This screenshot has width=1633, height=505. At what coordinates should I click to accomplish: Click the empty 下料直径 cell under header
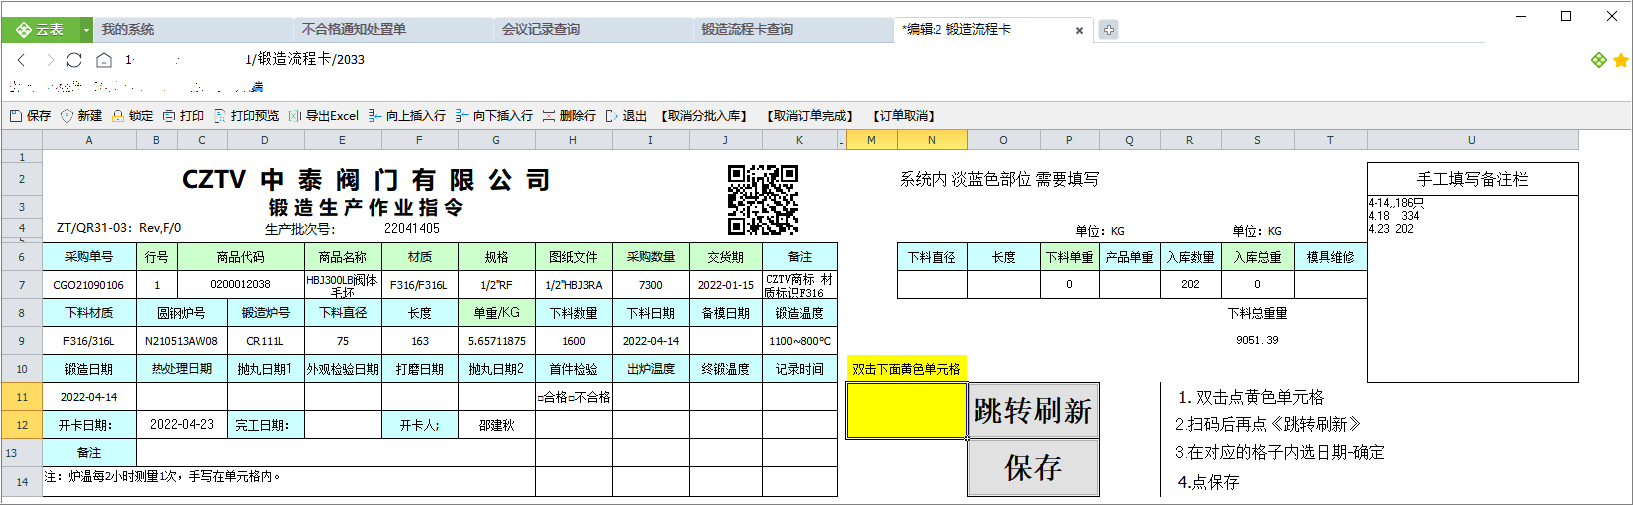pos(932,284)
